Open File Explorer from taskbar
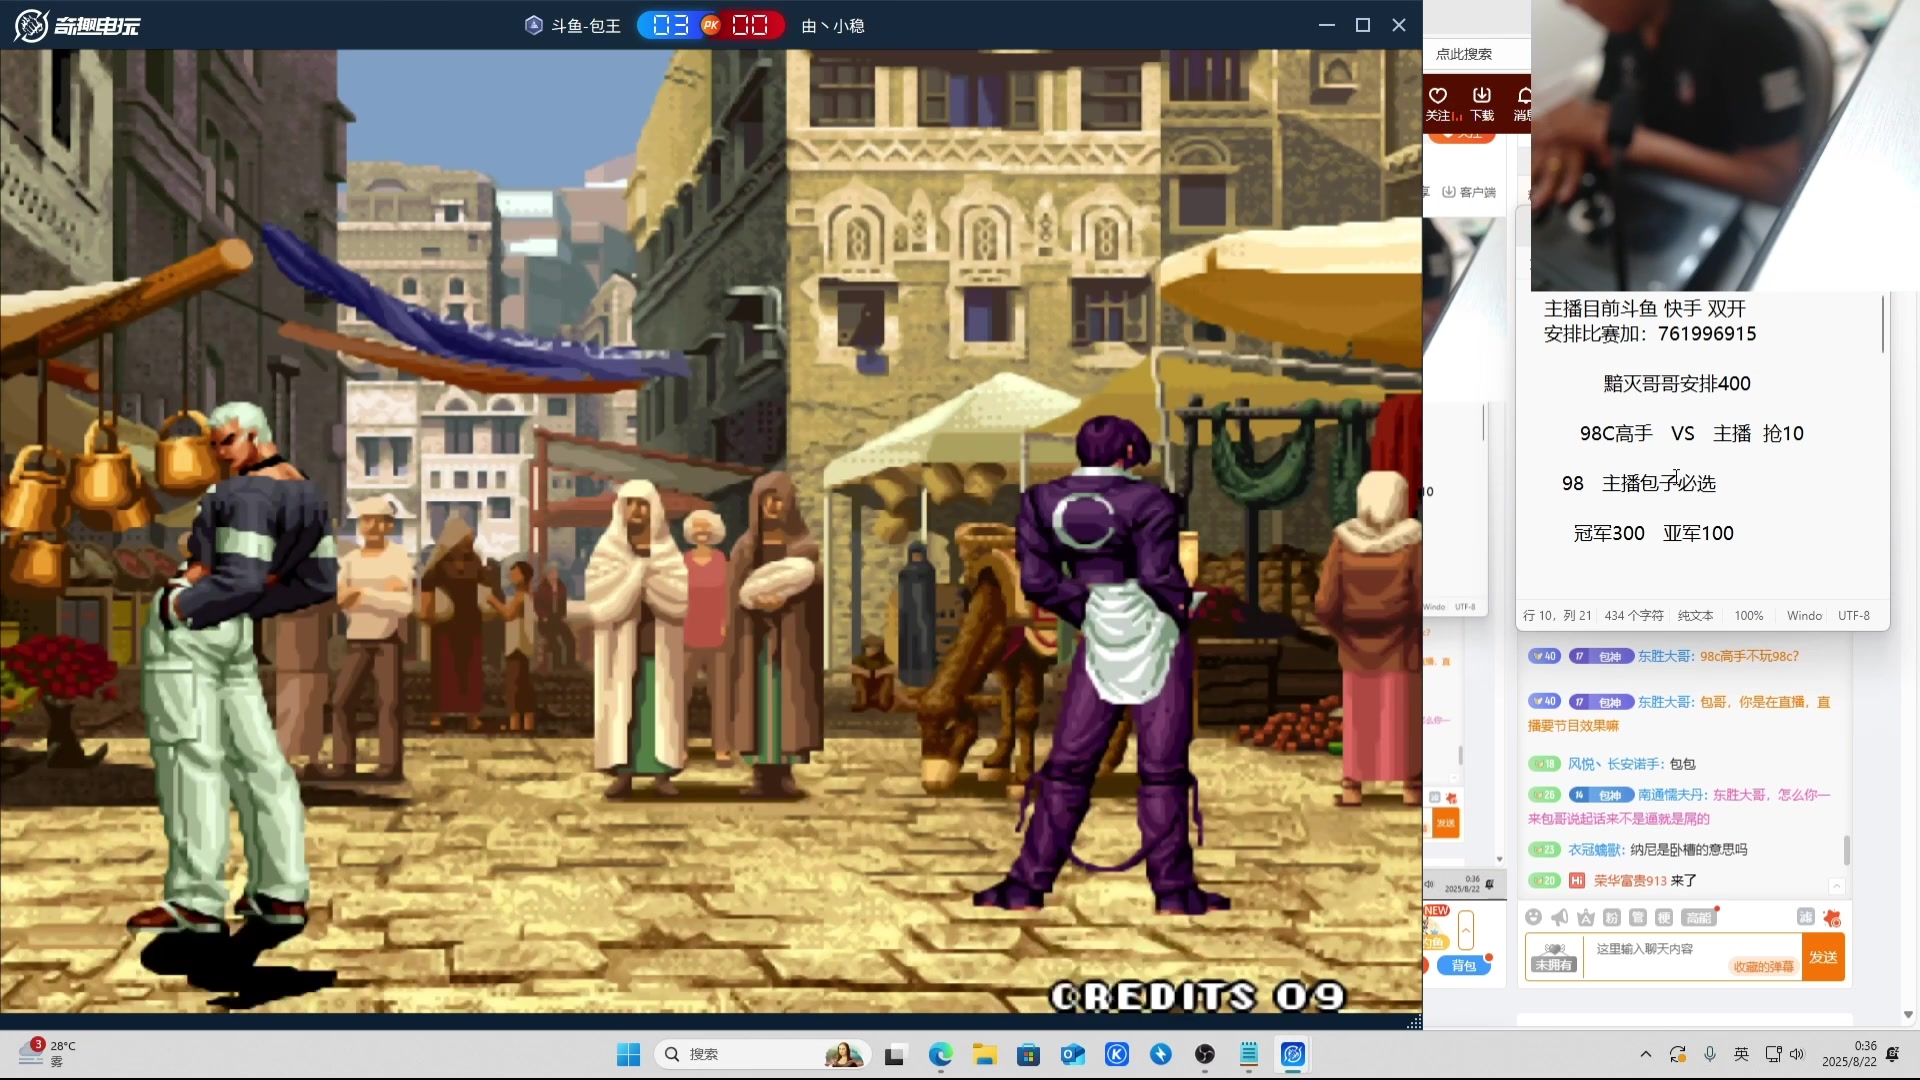The height and width of the screenshot is (1080, 1920). (985, 1054)
